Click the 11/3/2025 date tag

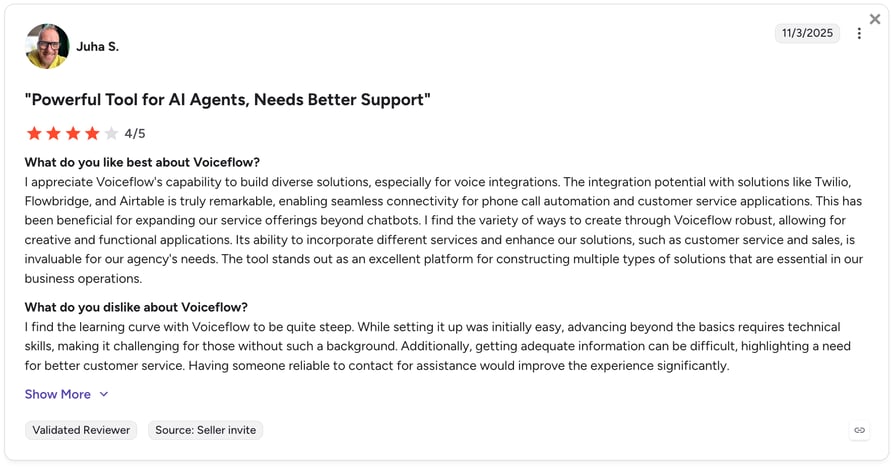coord(807,33)
